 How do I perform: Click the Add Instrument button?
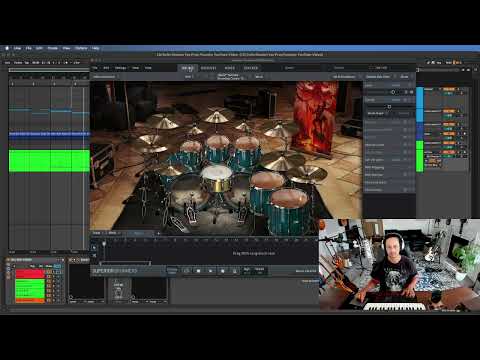point(344,77)
